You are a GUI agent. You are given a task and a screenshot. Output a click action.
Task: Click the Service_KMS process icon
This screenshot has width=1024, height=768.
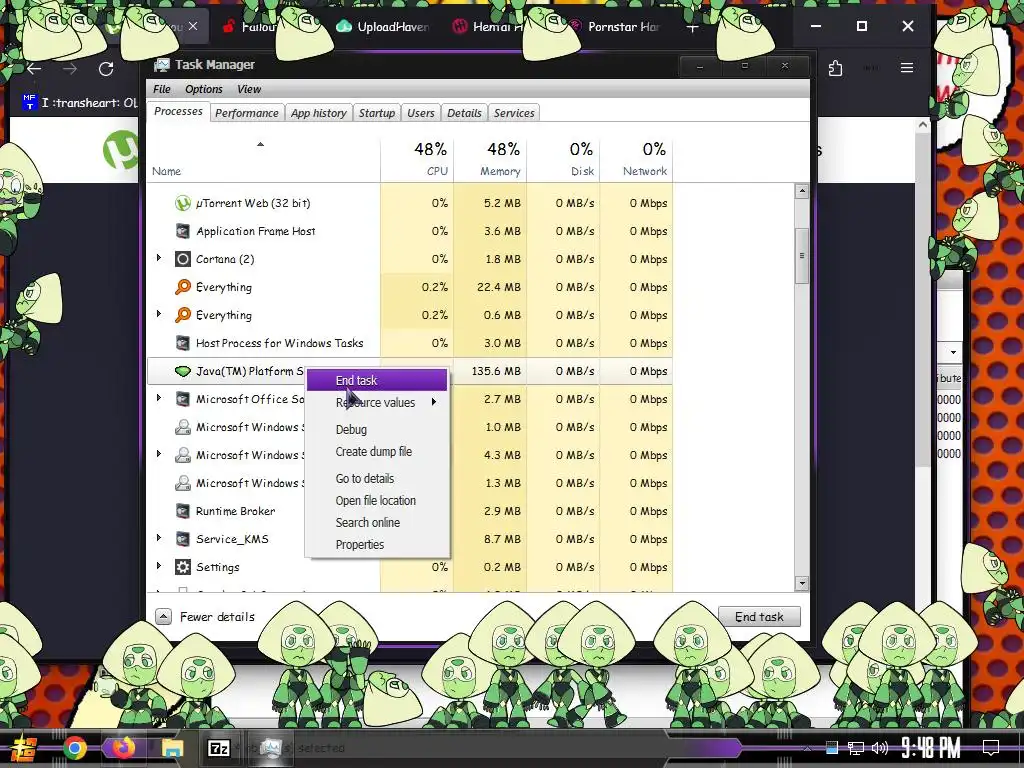(183, 539)
